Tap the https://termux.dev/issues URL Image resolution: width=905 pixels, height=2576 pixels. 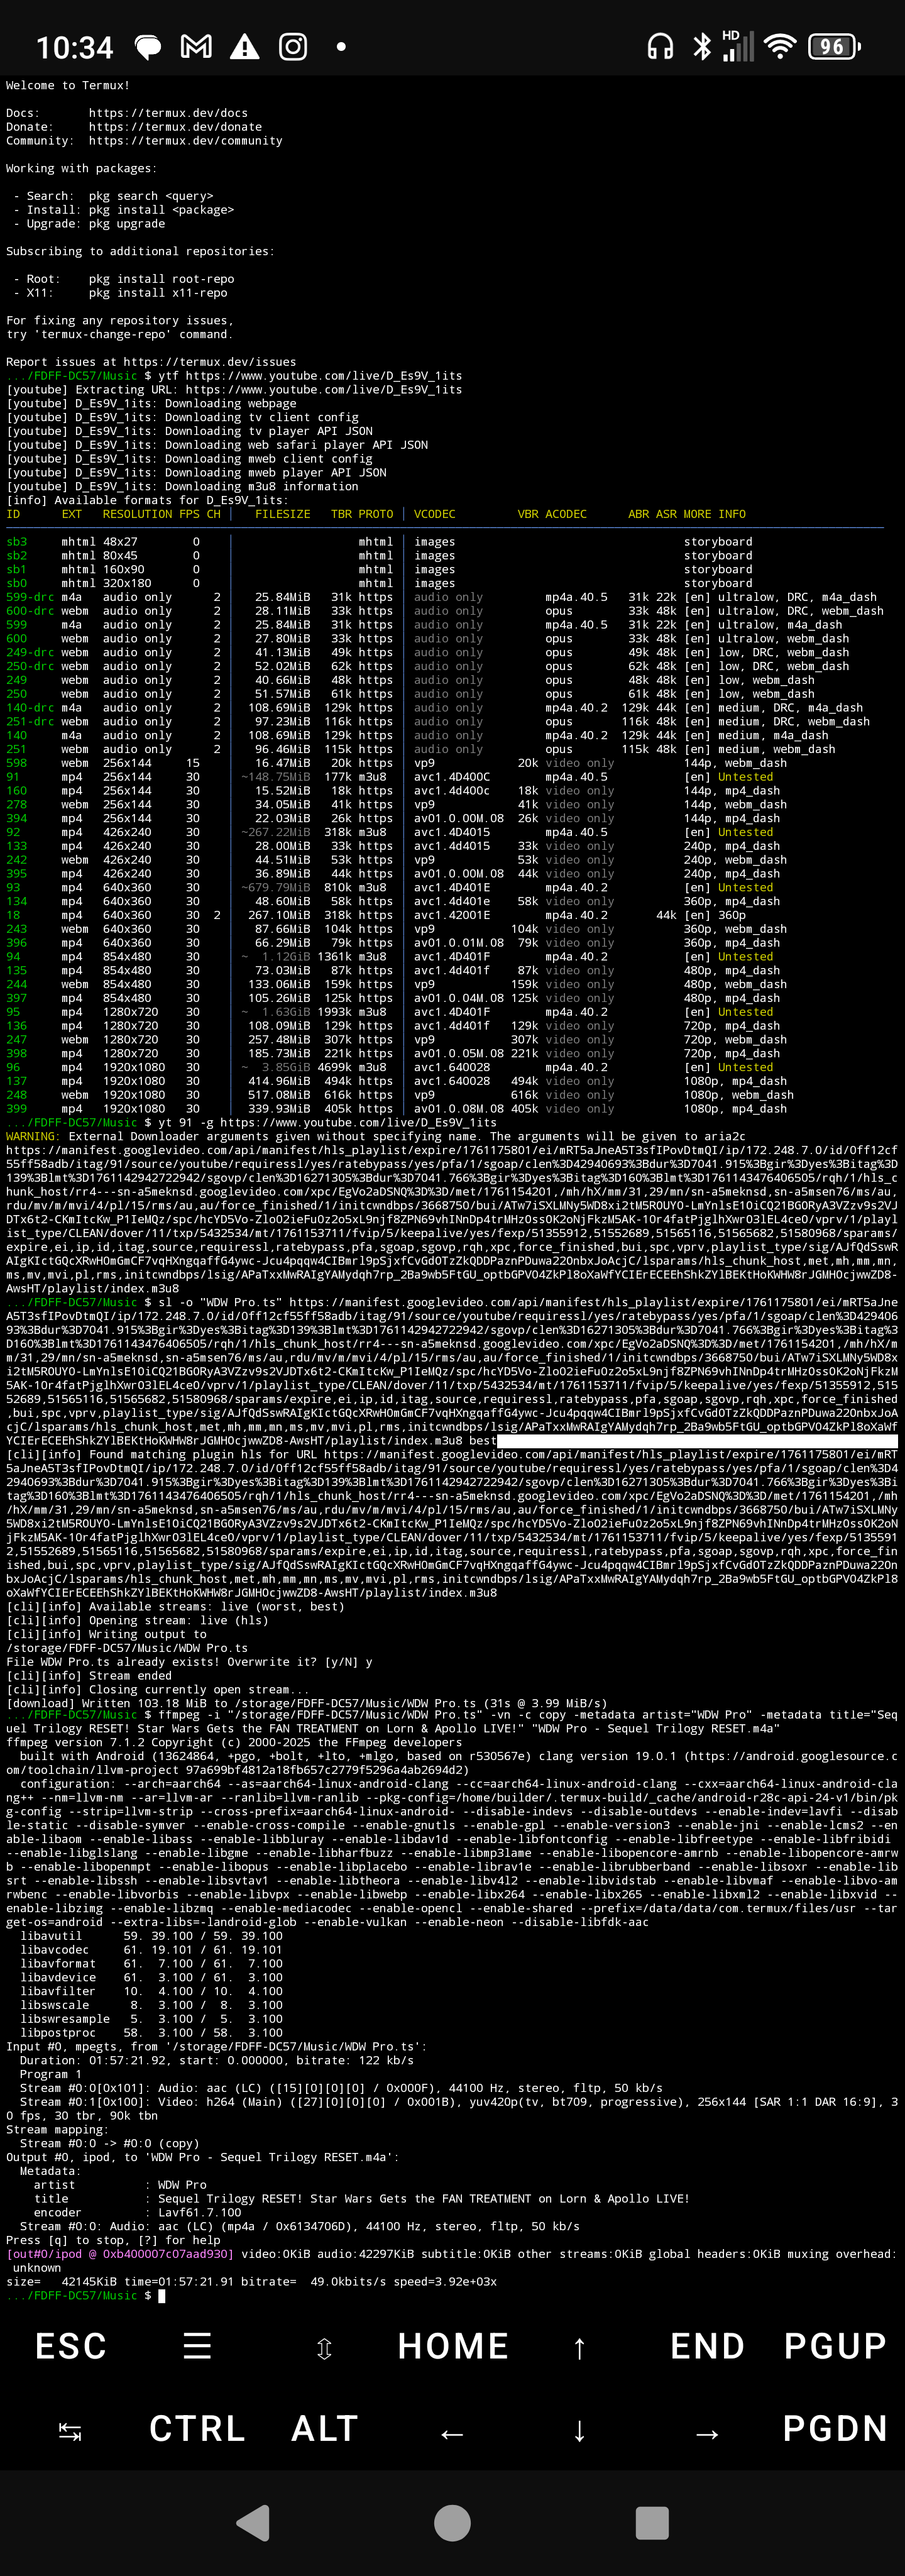(210, 362)
